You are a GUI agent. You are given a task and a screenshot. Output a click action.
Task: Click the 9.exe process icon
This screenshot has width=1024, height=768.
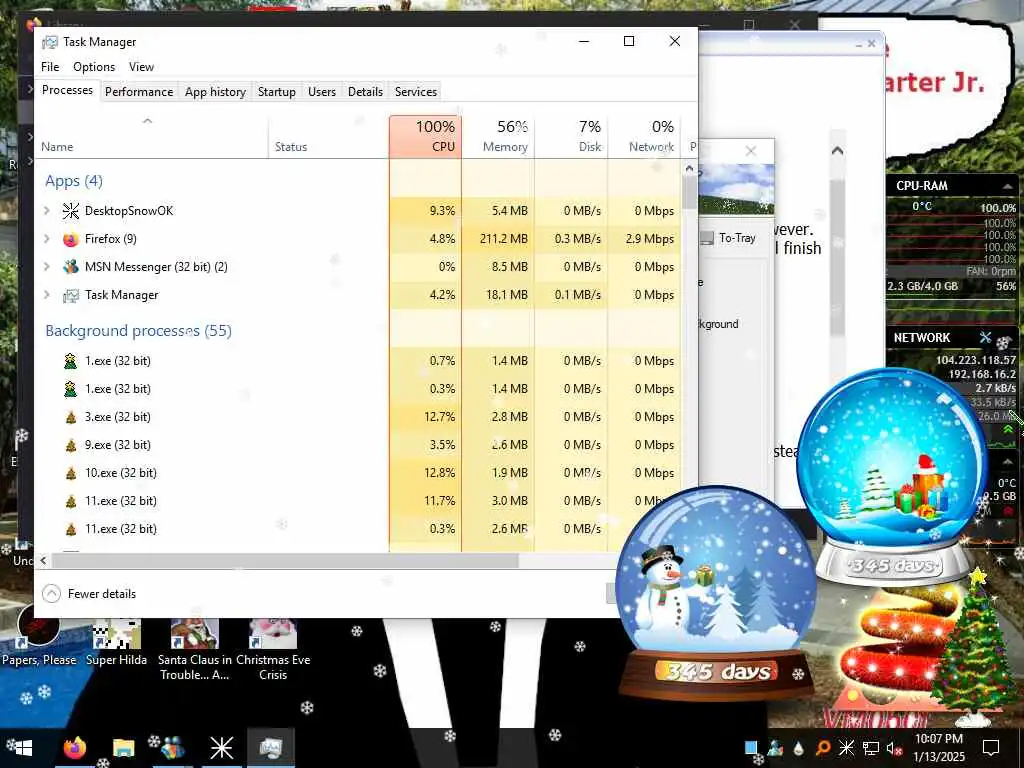71,445
